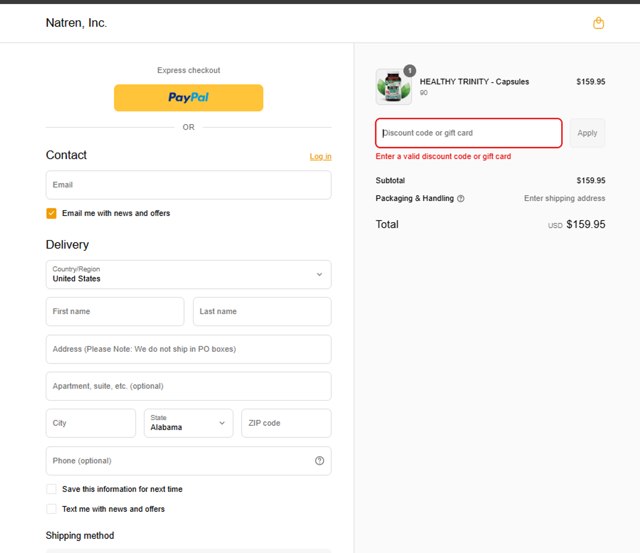This screenshot has width=640, height=553.
Task: Click the Healthy Trinity product thumbnail
Action: pos(393,87)
